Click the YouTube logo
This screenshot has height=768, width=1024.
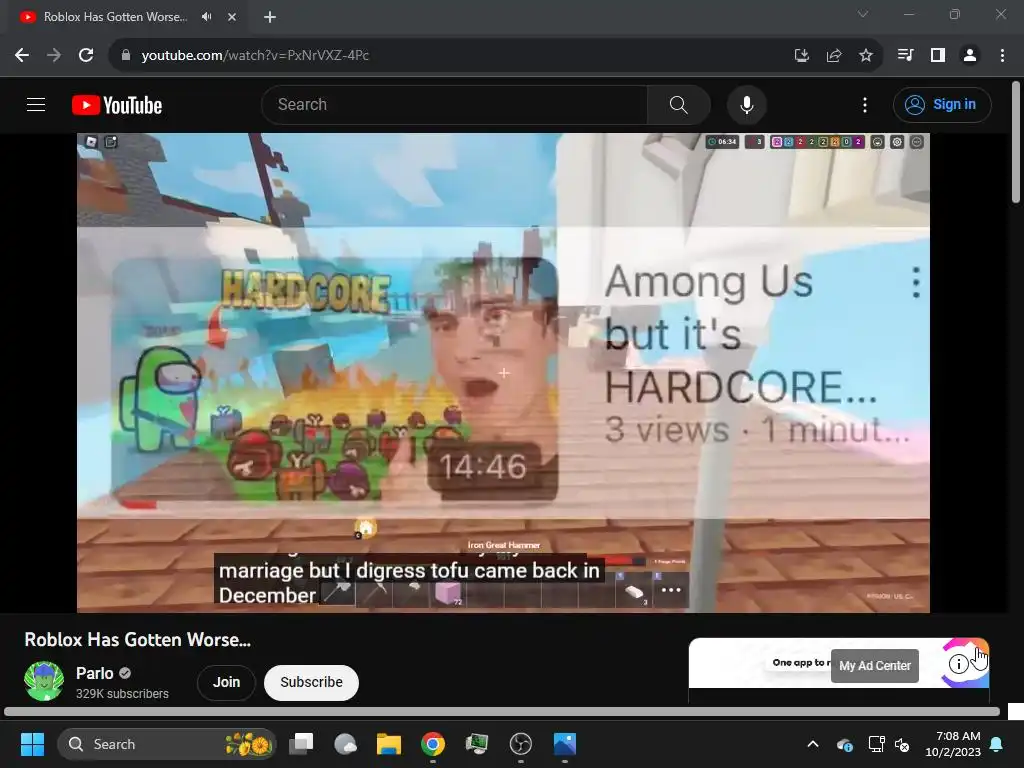(117, 105)
